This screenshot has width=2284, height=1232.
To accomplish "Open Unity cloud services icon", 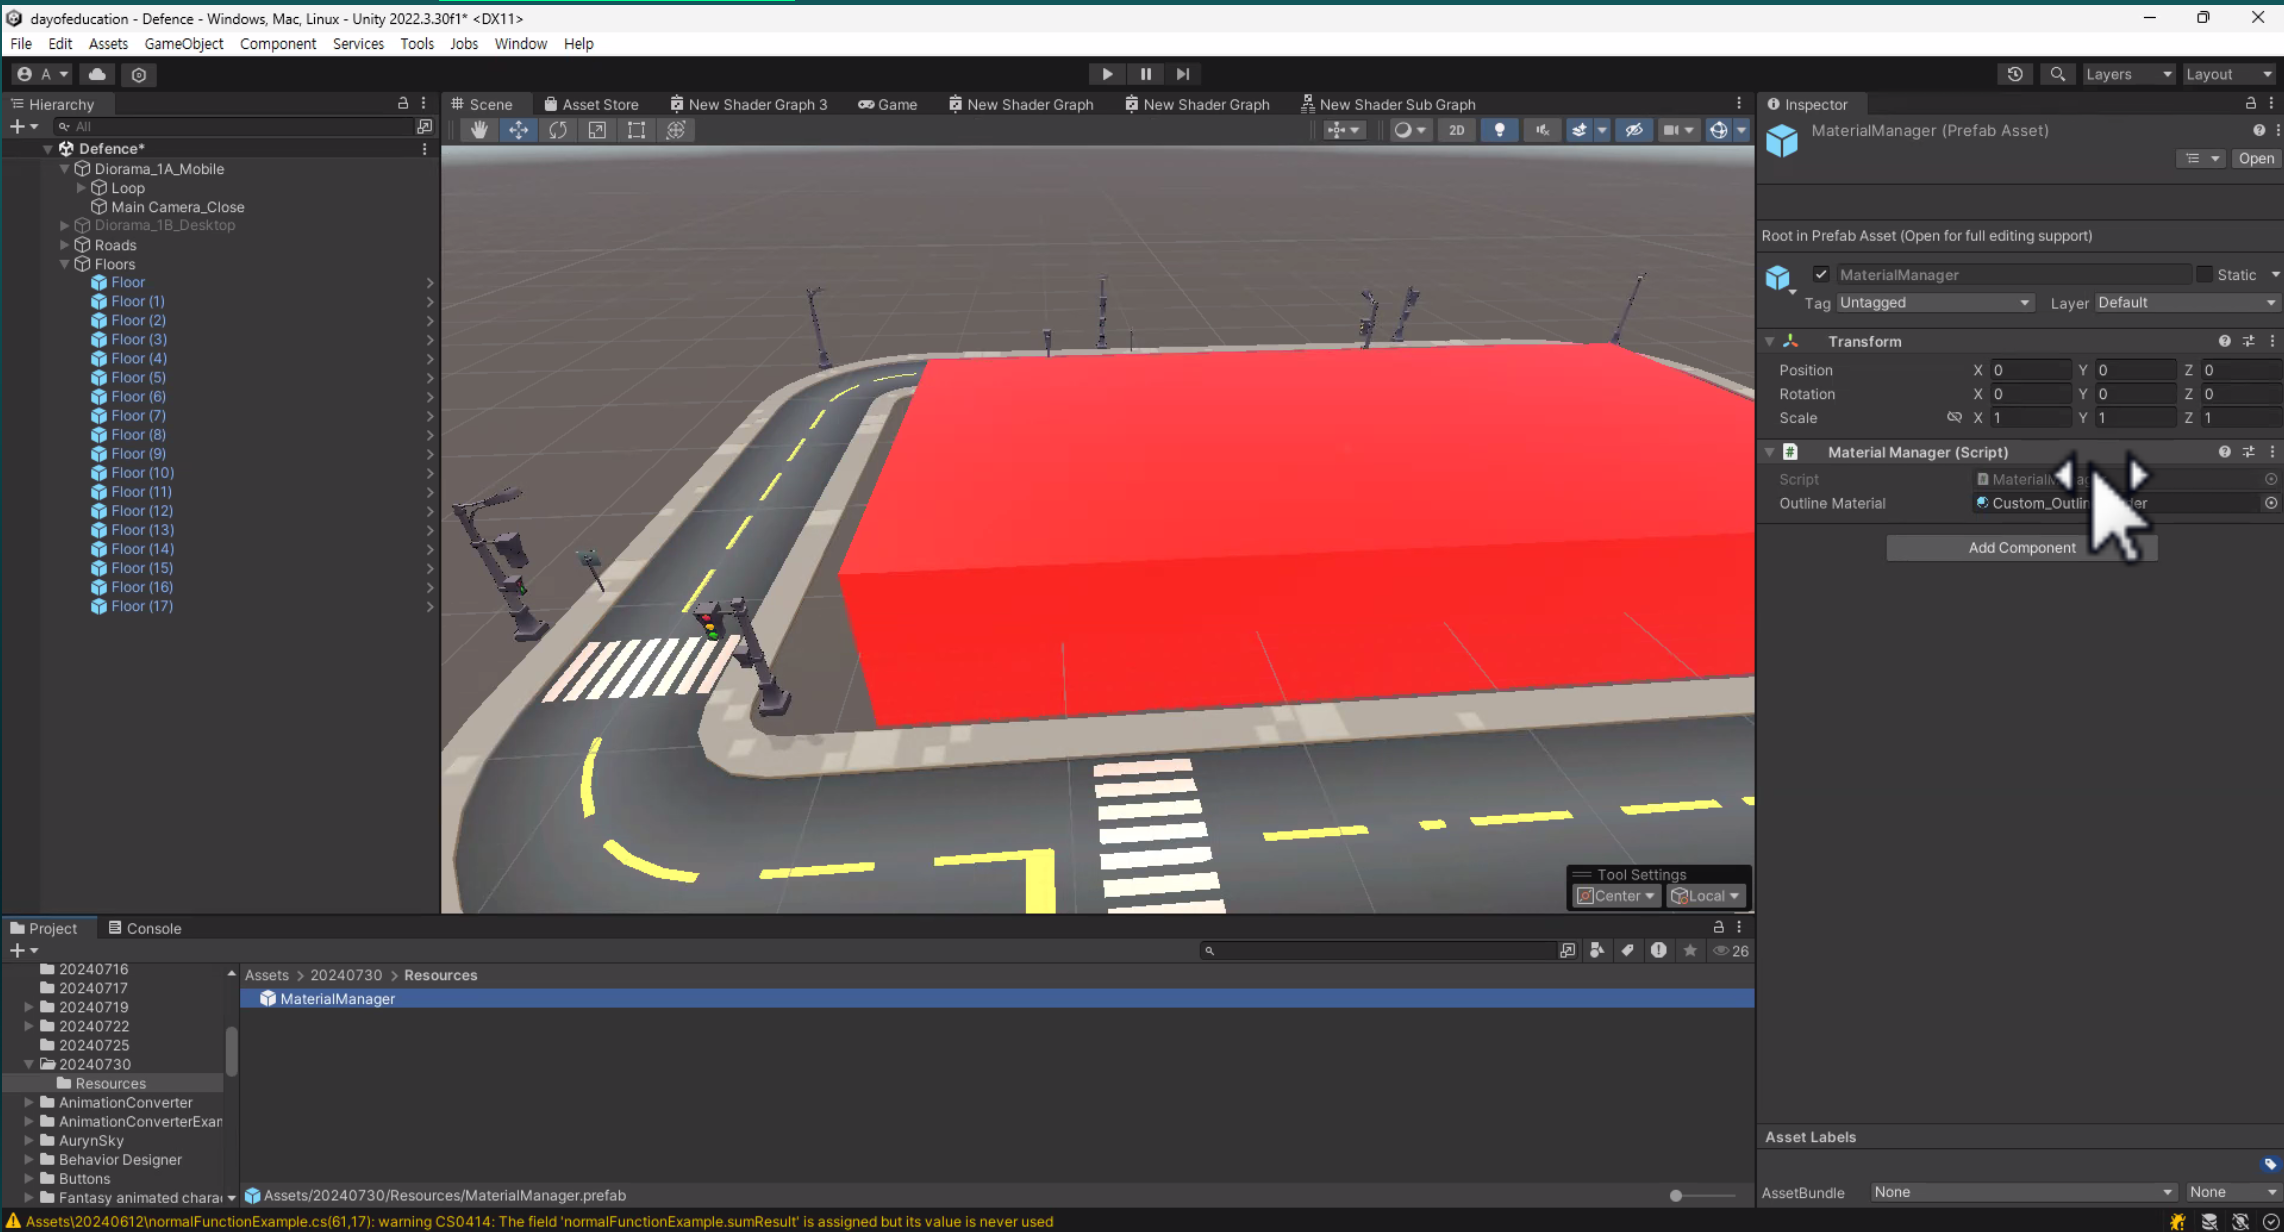I will (97, 74).
